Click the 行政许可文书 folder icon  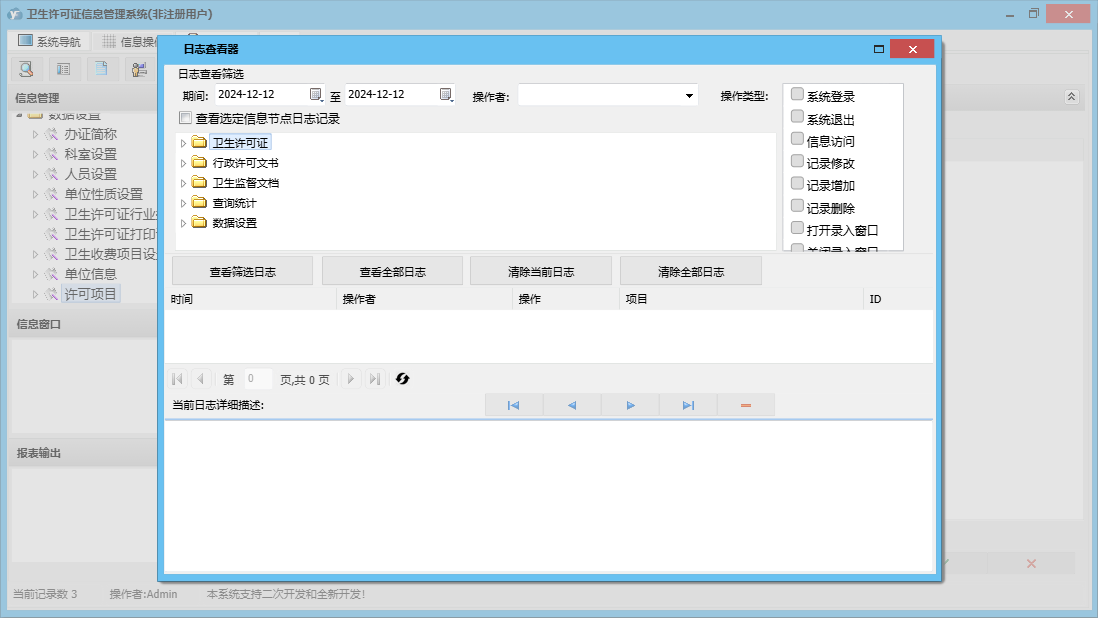coord(200,162)
